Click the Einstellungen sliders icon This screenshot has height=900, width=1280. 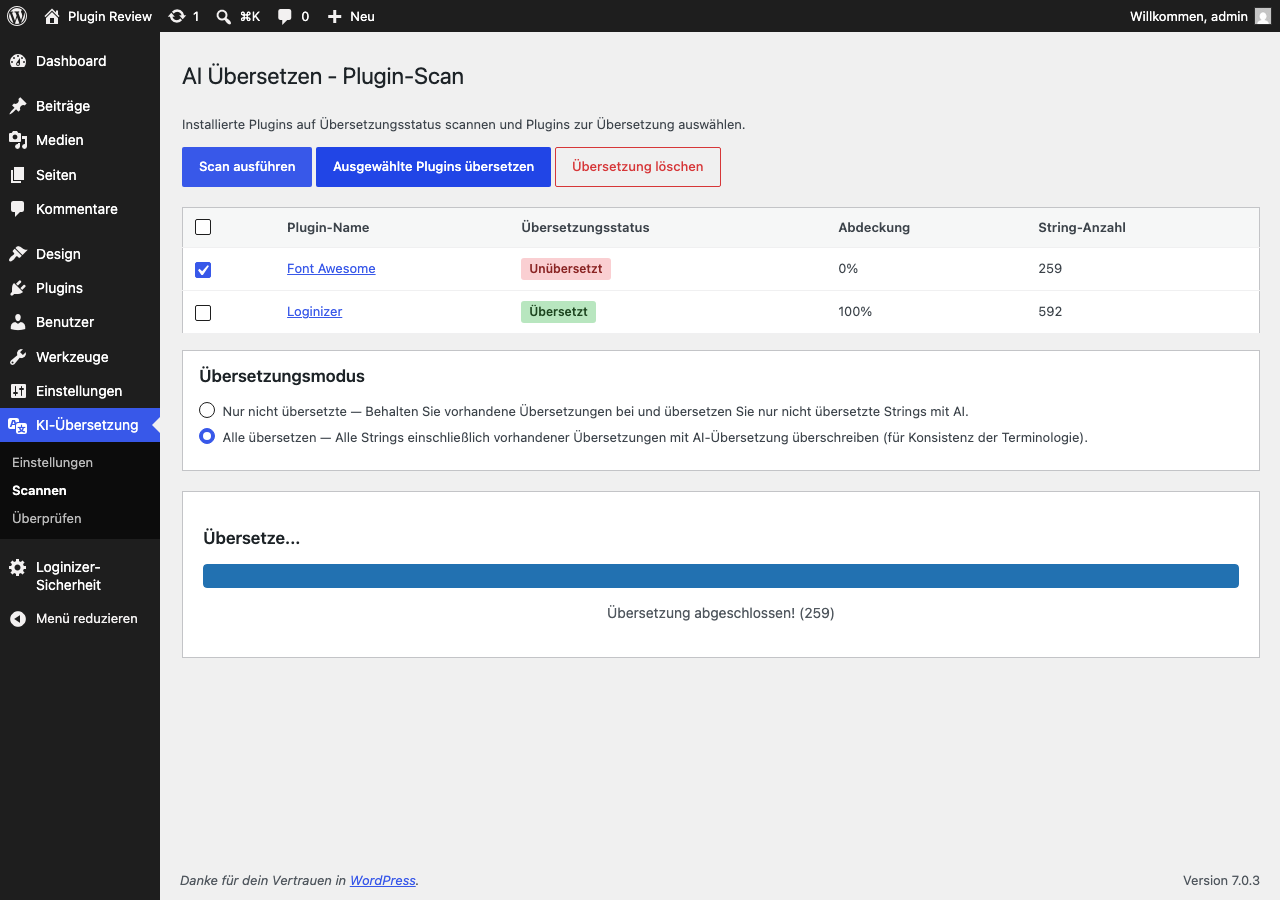point(18,391)
